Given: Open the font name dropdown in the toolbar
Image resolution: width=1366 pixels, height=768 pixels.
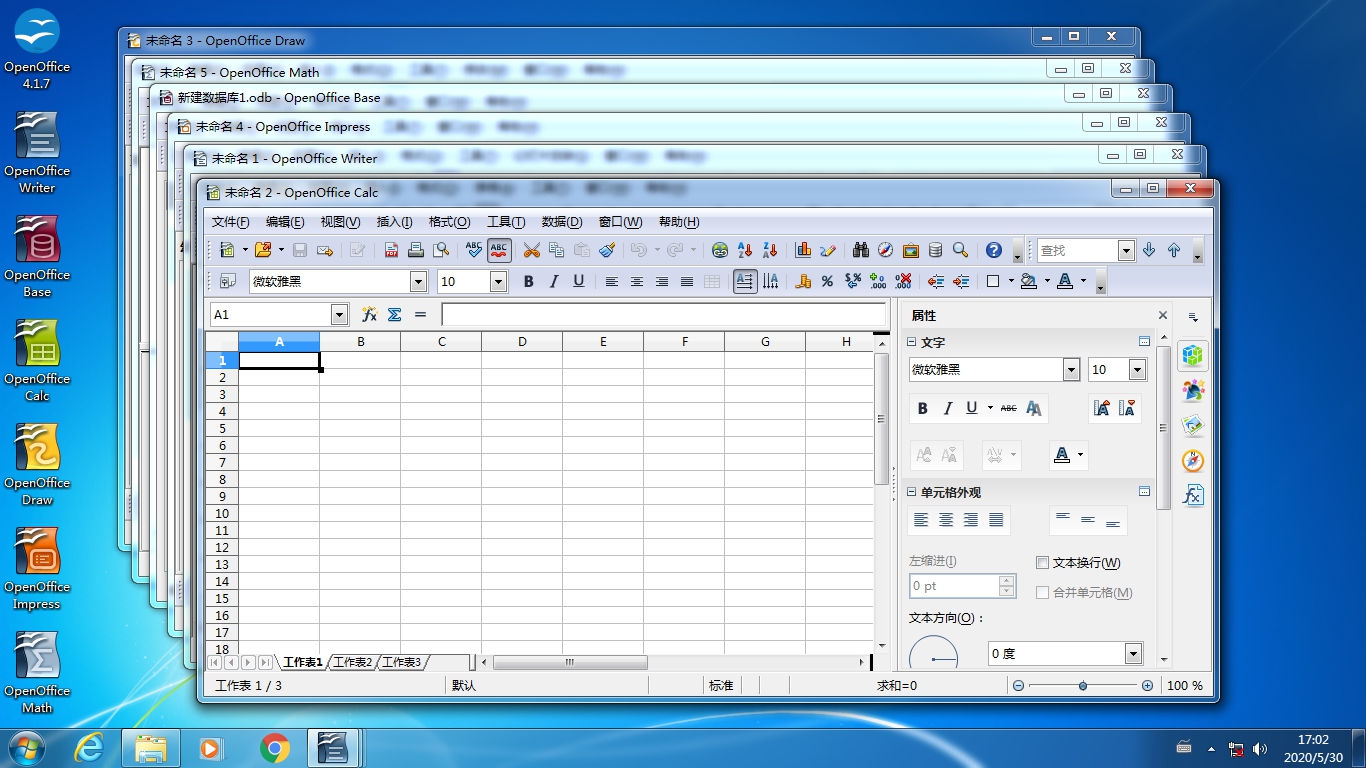Looking at the screenshot, I should pos(418,282).
